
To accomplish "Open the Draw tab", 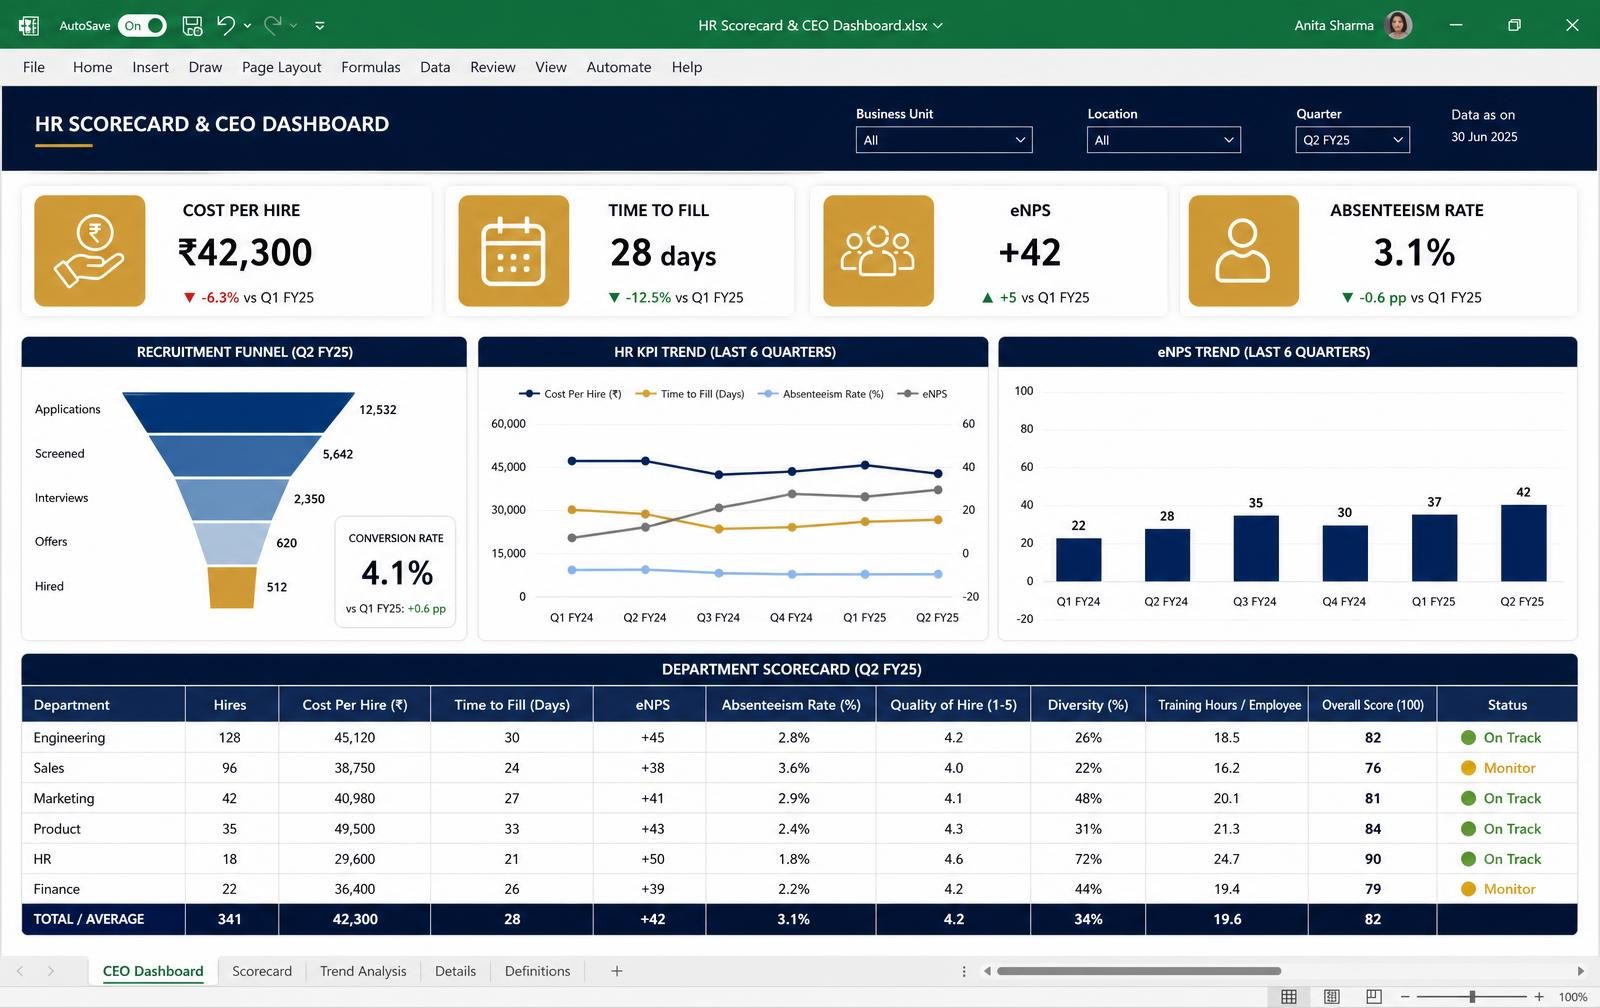I will [205, 67].
